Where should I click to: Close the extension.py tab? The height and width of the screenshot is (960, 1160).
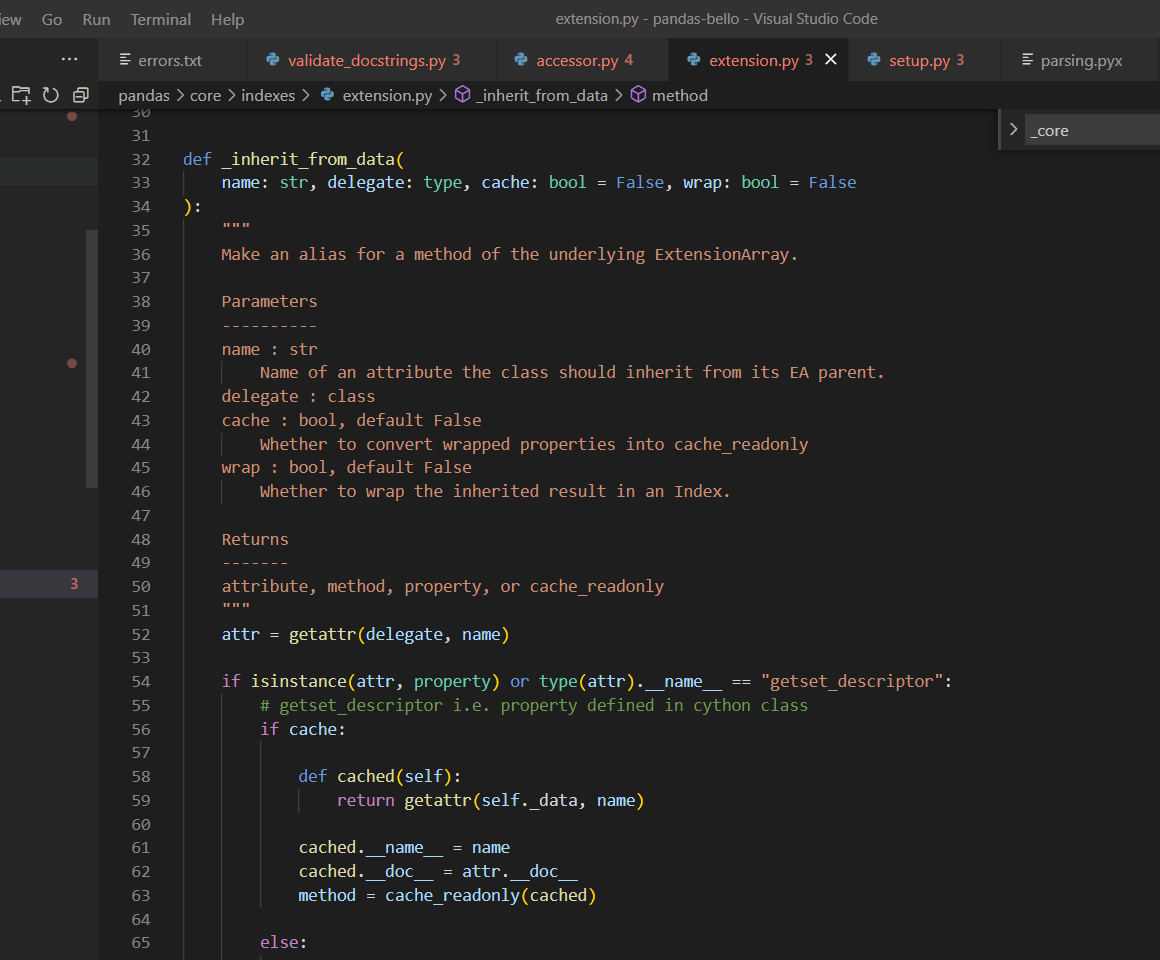click(x=831, y=59)
